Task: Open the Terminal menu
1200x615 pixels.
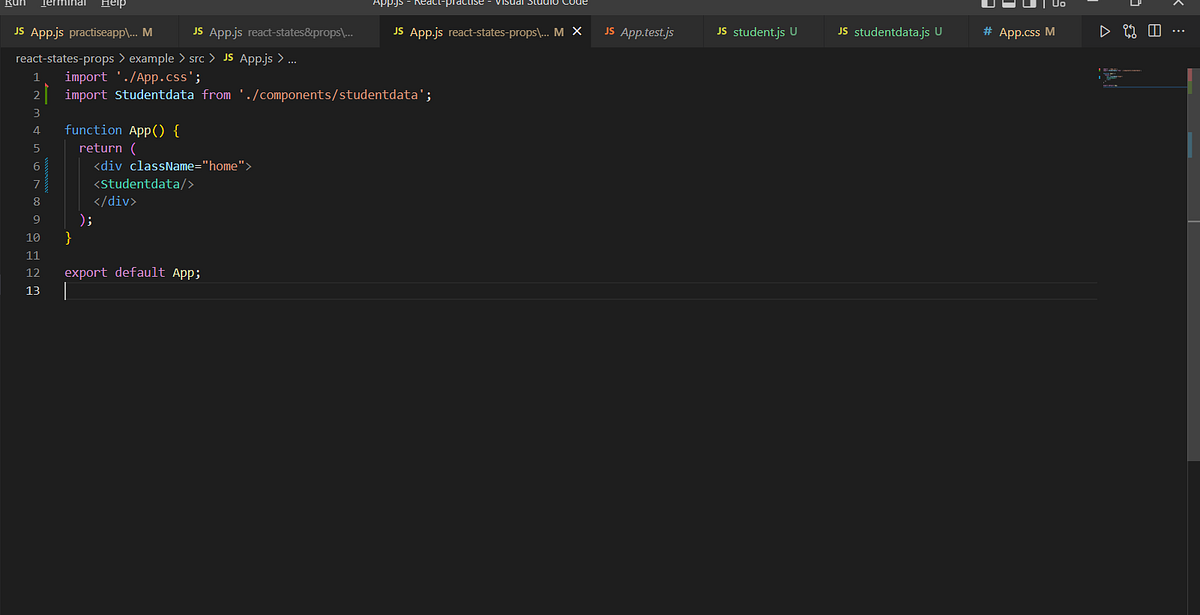Action: (x=63, y=3)
